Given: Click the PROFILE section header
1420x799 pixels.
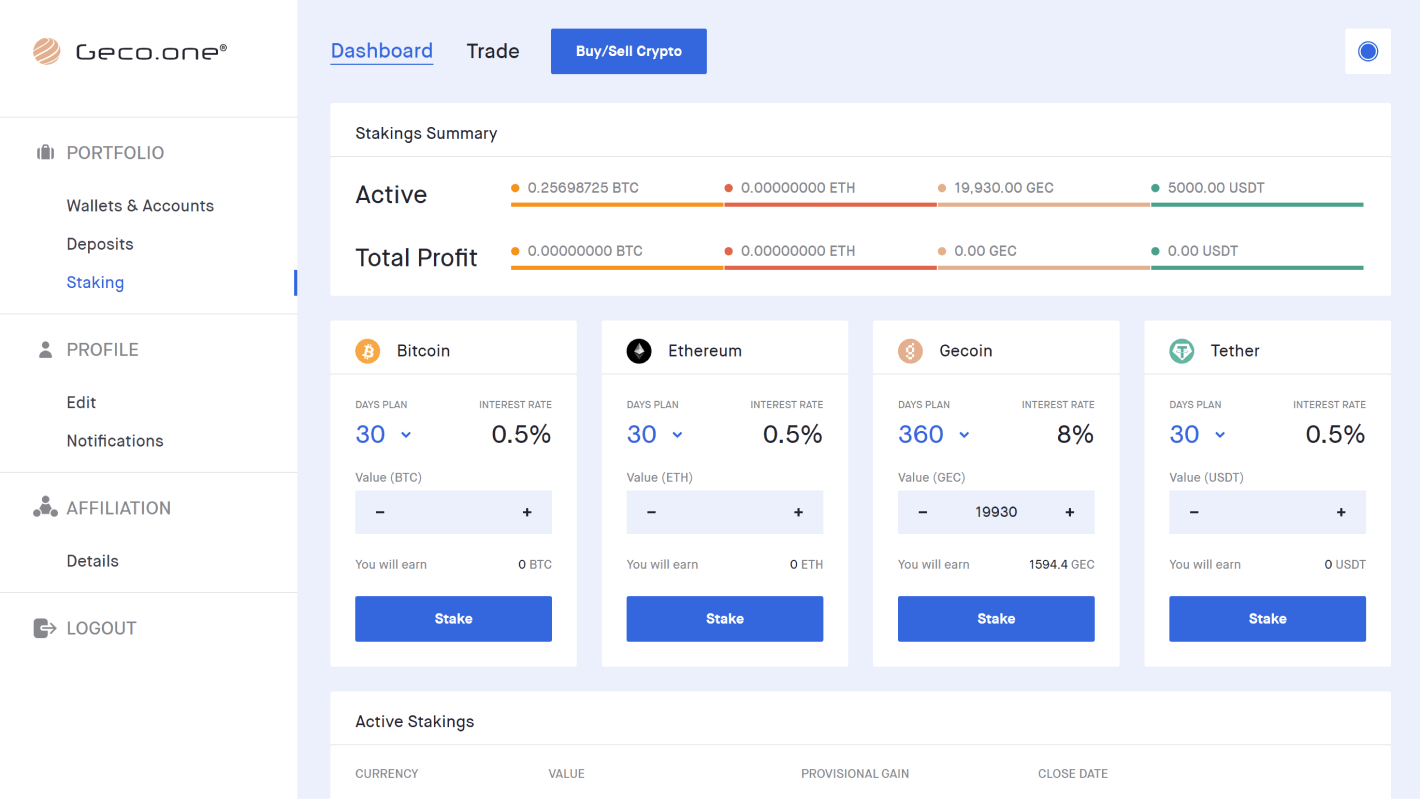Looking at the screenshot, I should (102, 350).
